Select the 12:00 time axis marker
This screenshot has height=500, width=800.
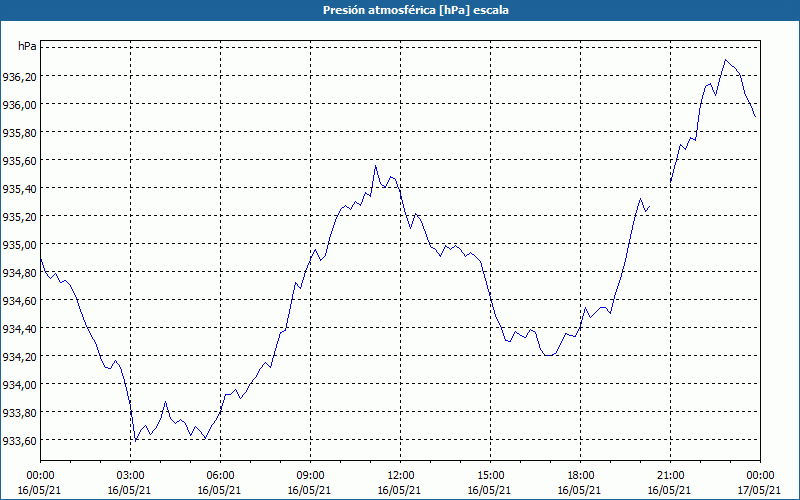point(400,476)
